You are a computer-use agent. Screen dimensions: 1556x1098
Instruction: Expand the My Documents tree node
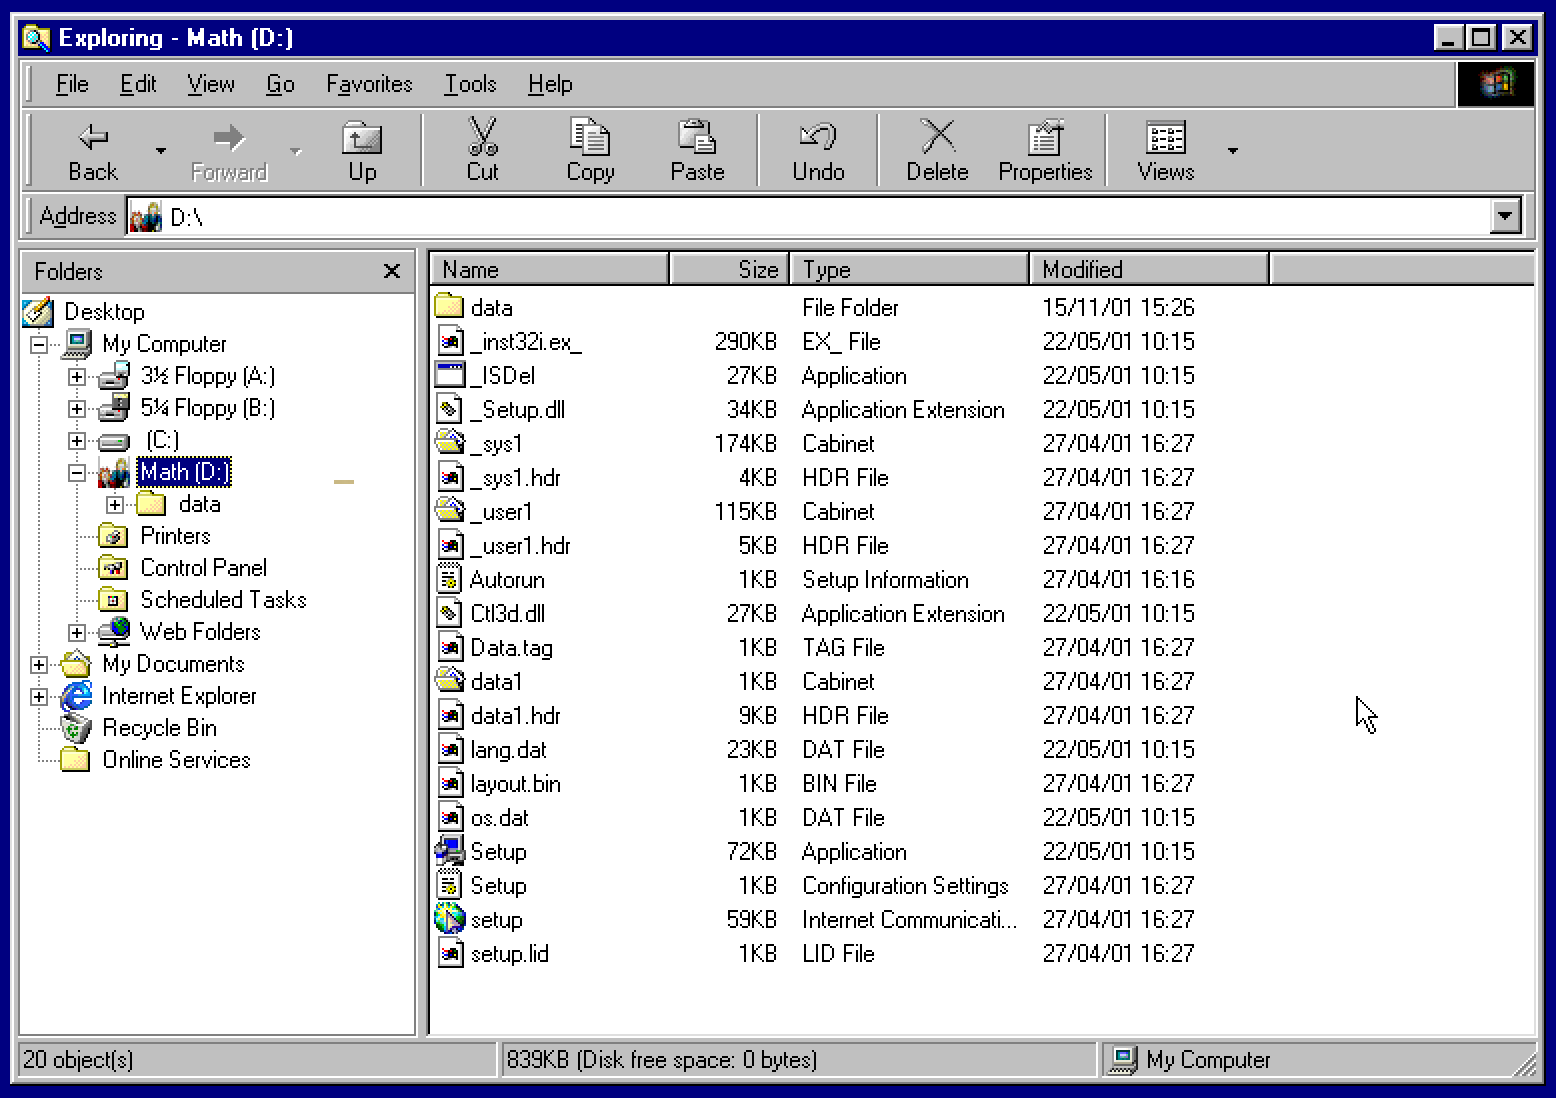coord(39,665)
